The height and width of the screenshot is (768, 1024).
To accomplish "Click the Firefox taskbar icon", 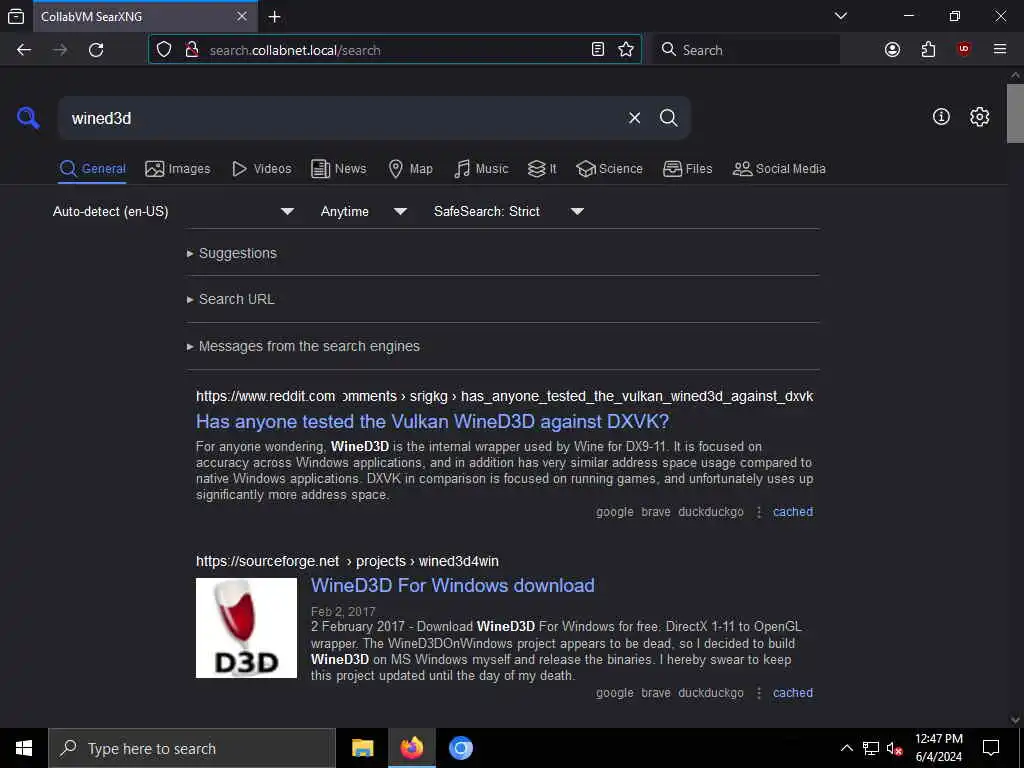I will 411,748.
